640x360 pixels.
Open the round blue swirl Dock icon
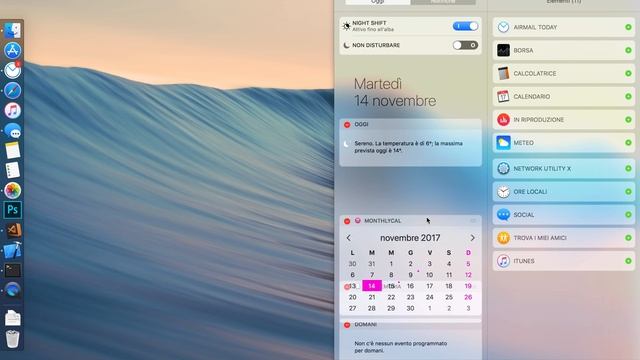[x=13, y=290]
